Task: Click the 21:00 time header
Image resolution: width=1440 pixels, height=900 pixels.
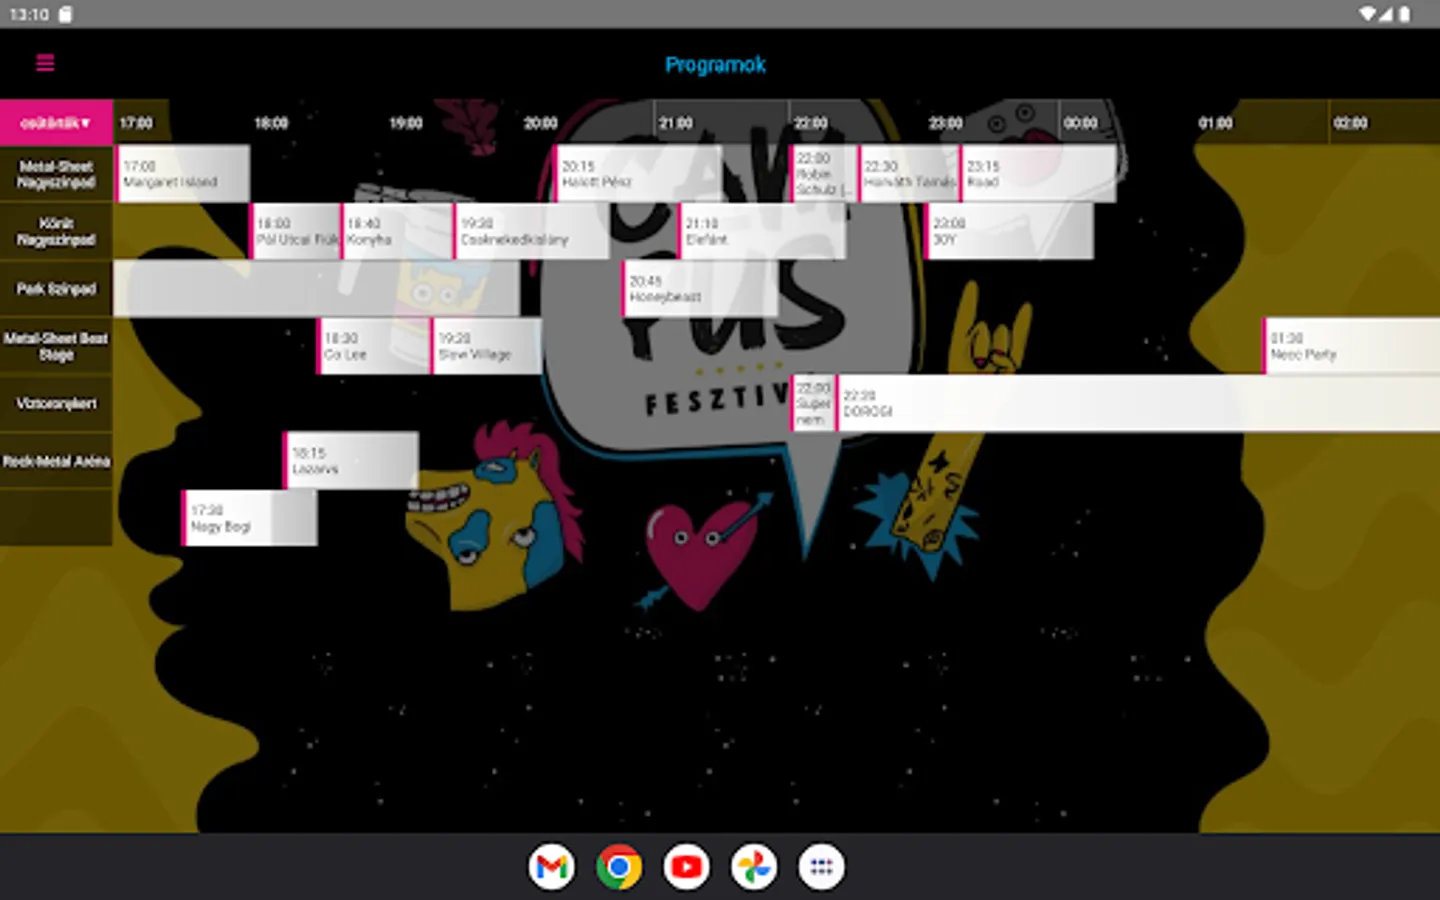Action: [676, 123]
